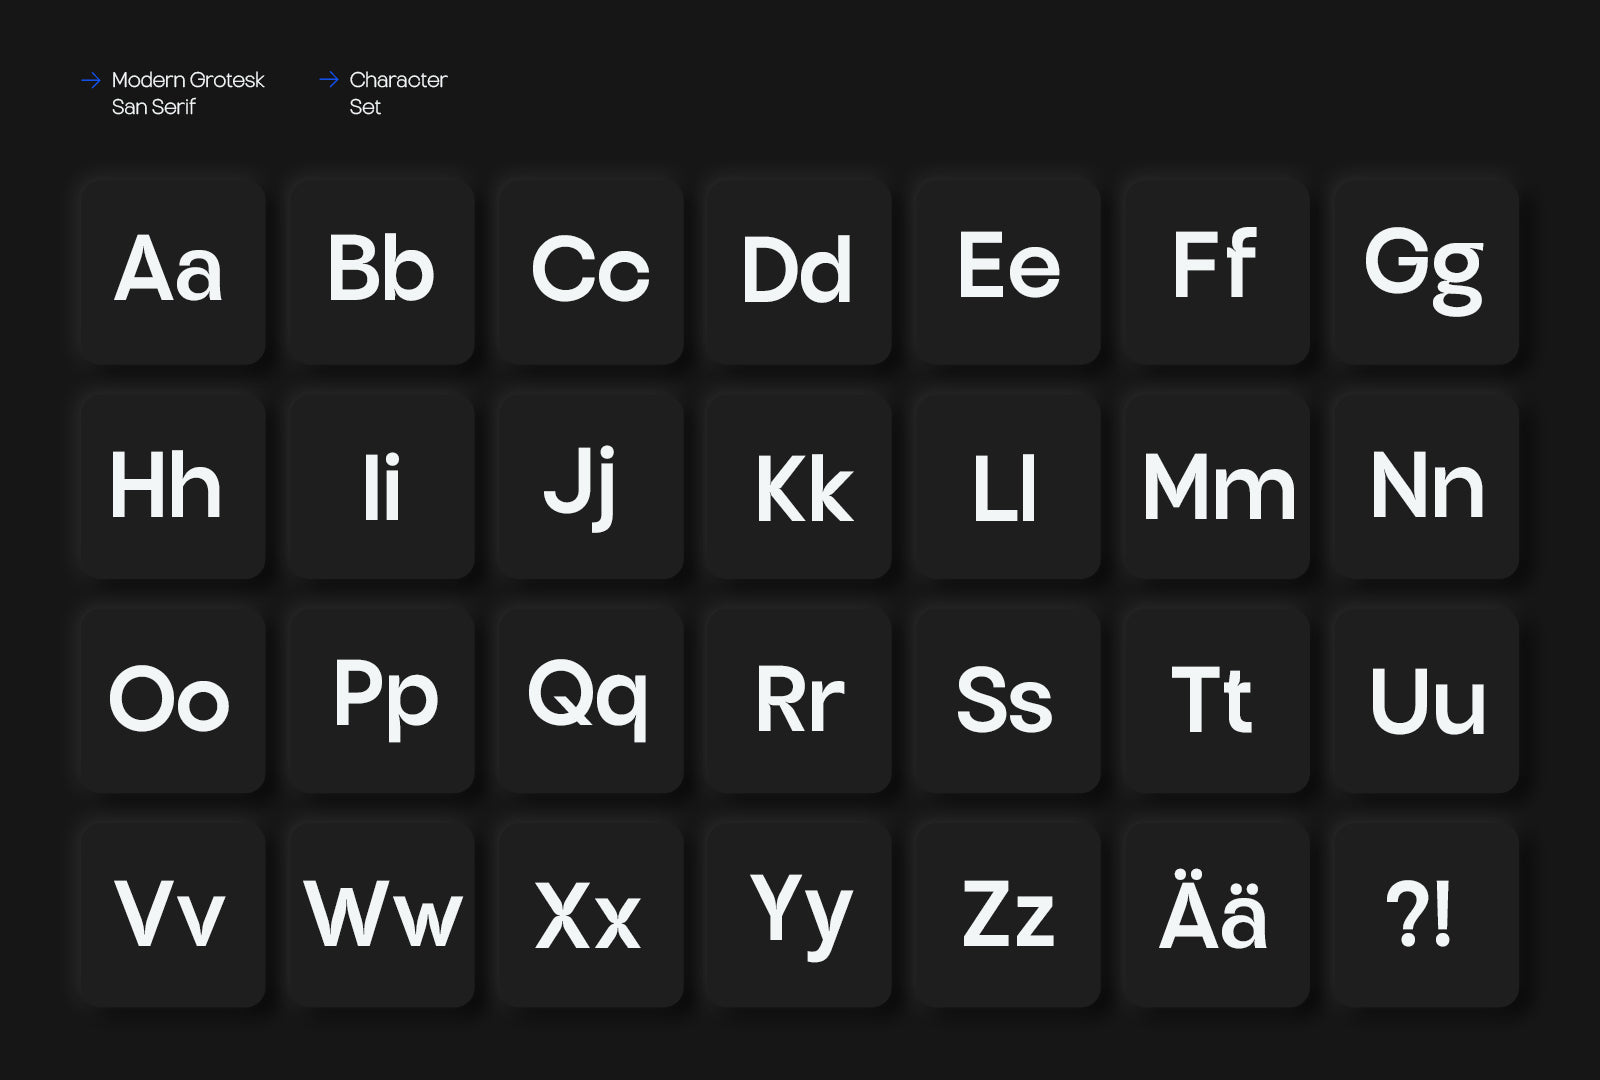Select the Oo glyph tile
This screenshot has width=1600, height=1080.
pos(172,700)
